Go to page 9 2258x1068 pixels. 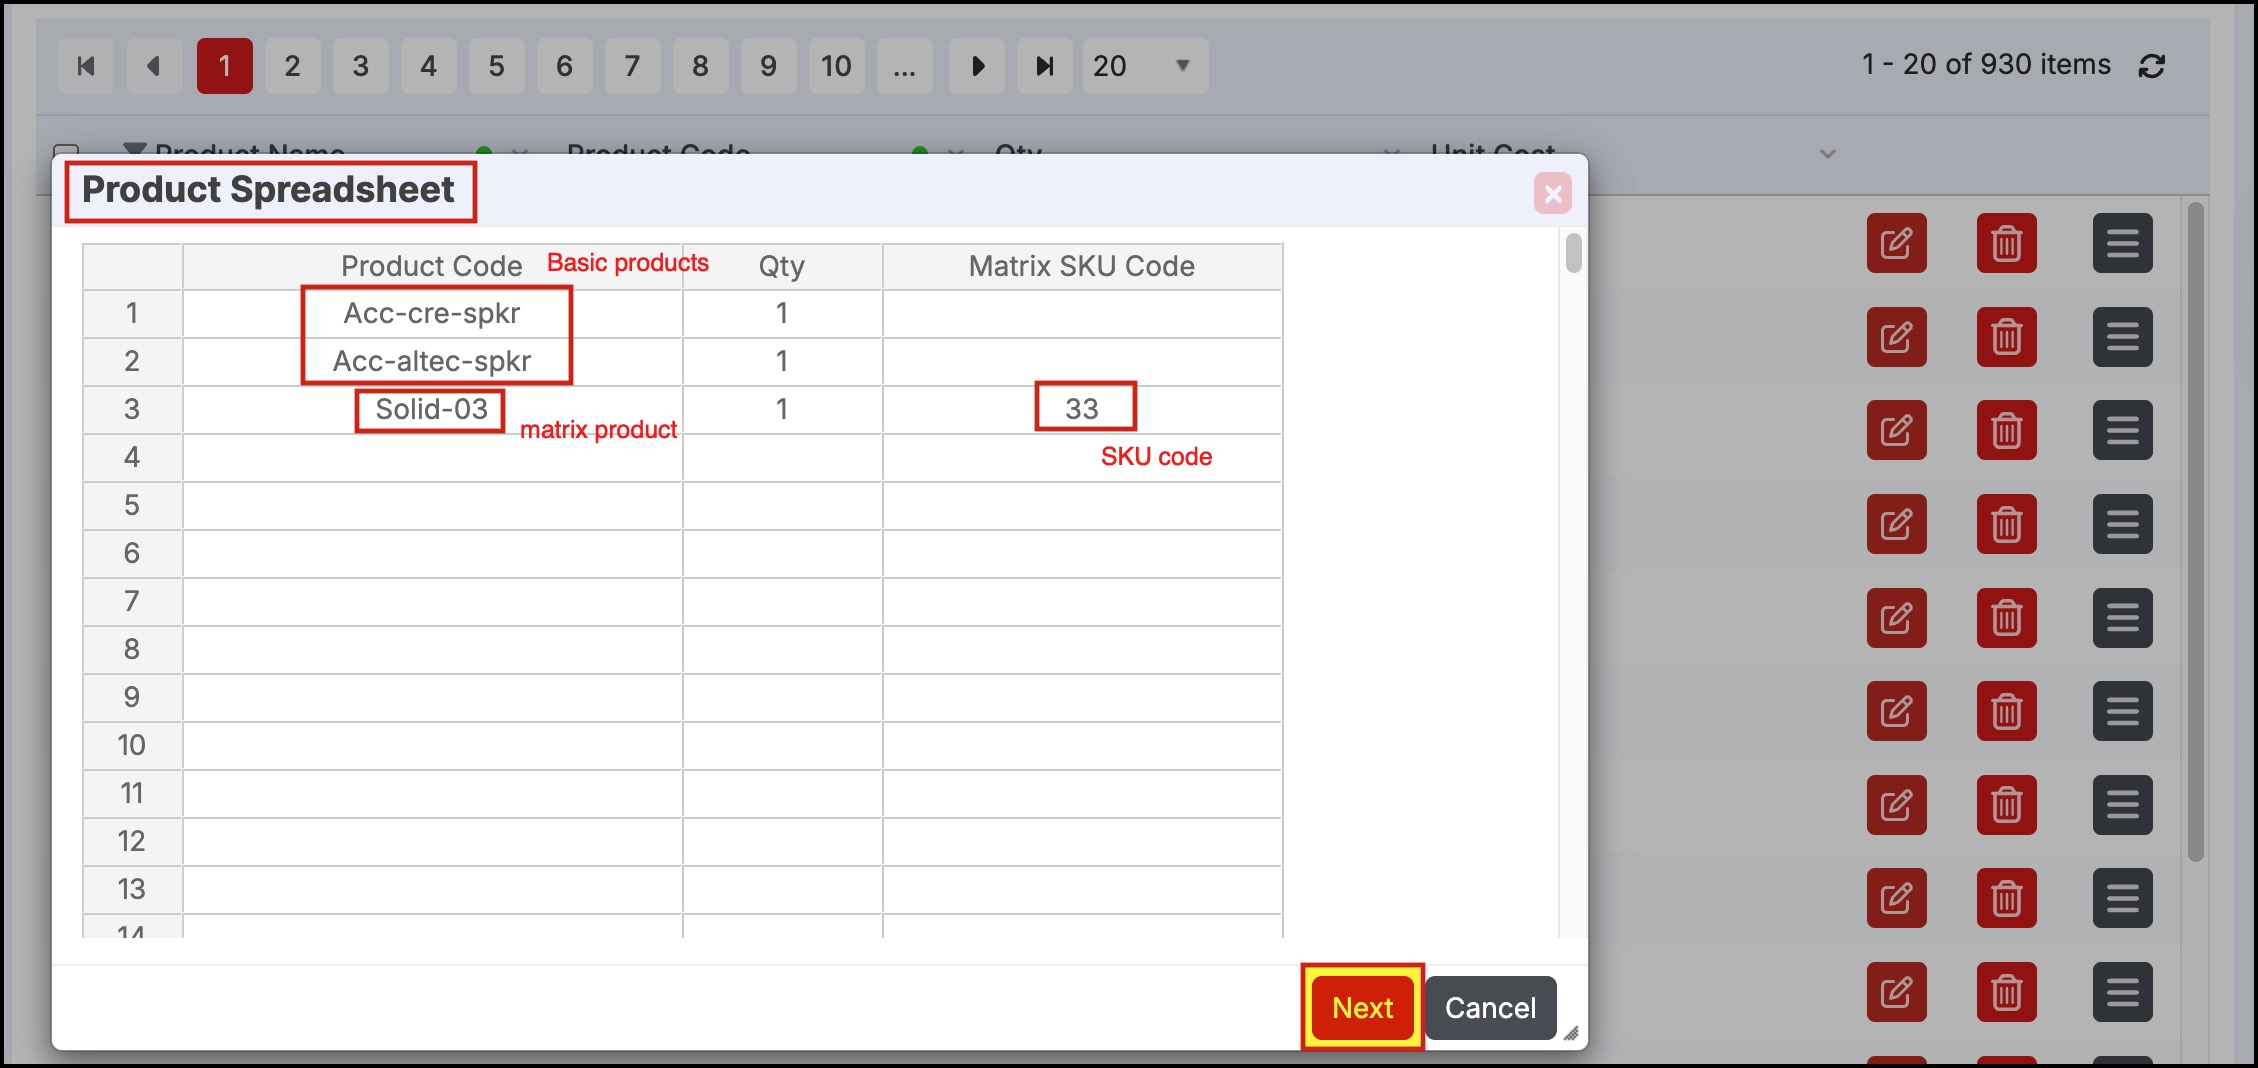pos(768,66)
